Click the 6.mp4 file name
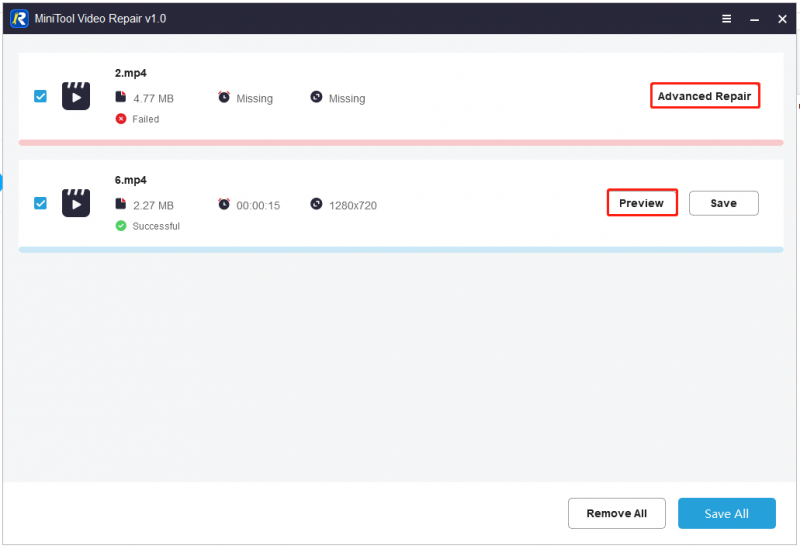 point(131,180)
